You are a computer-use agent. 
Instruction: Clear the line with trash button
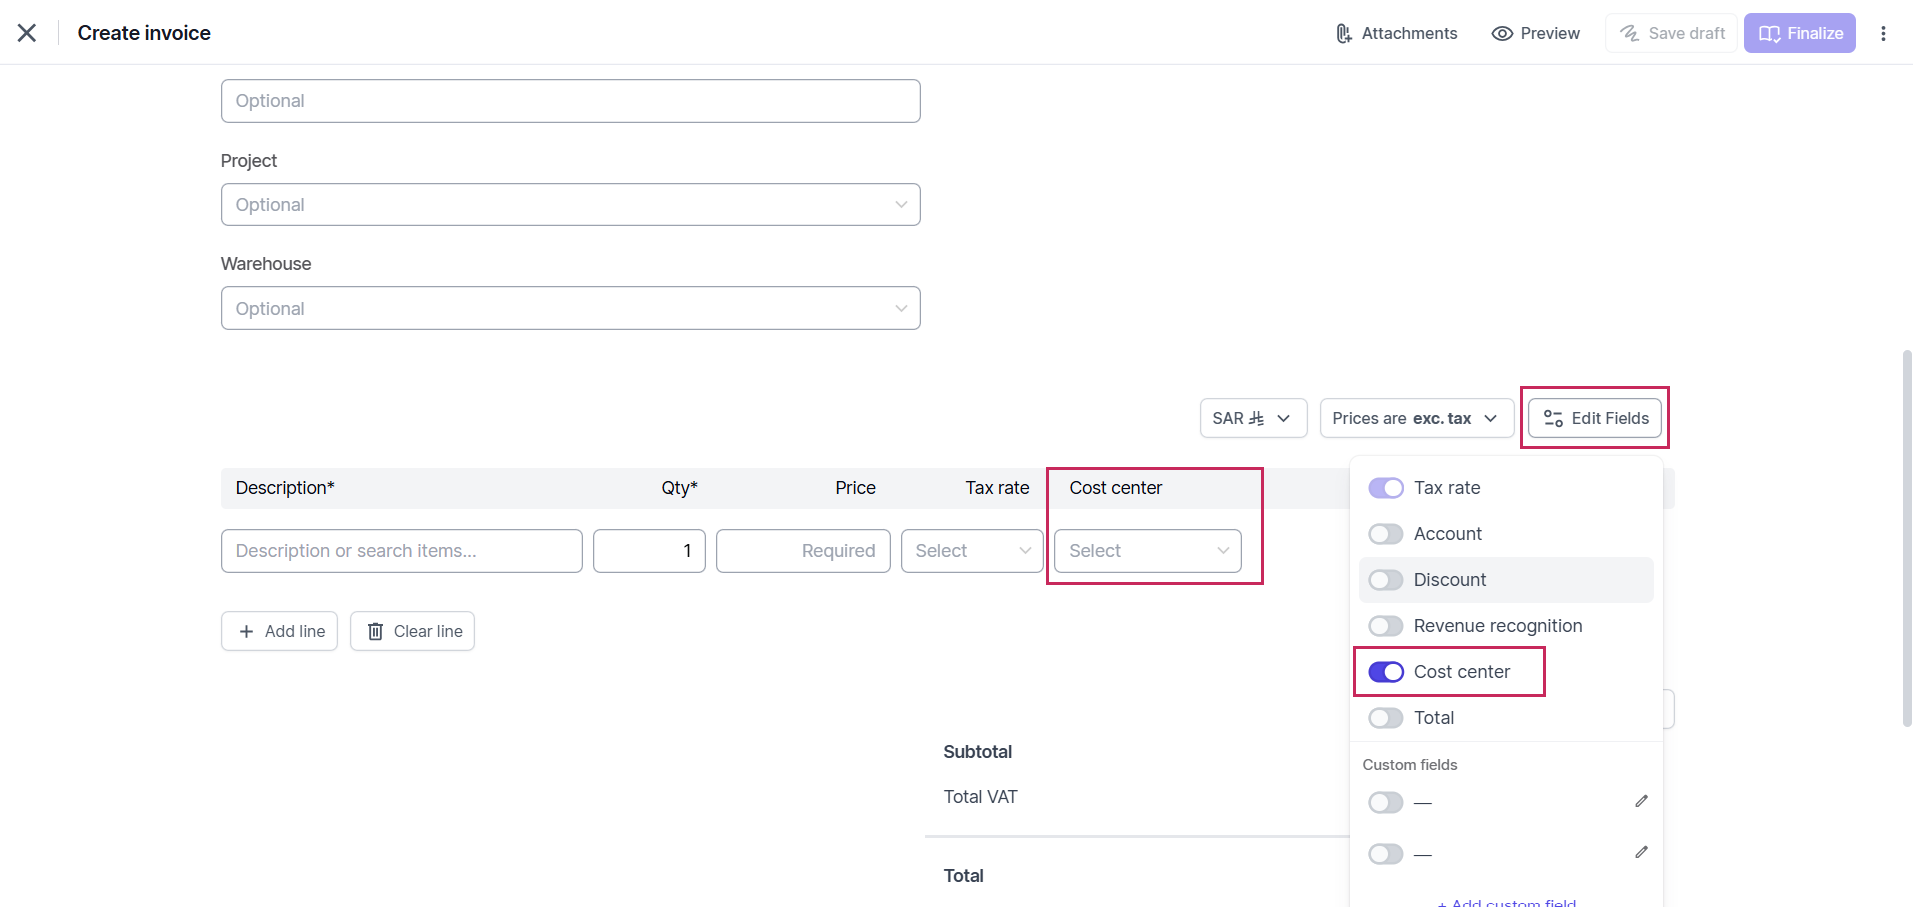pyautogui.click(x=412, y=631)
